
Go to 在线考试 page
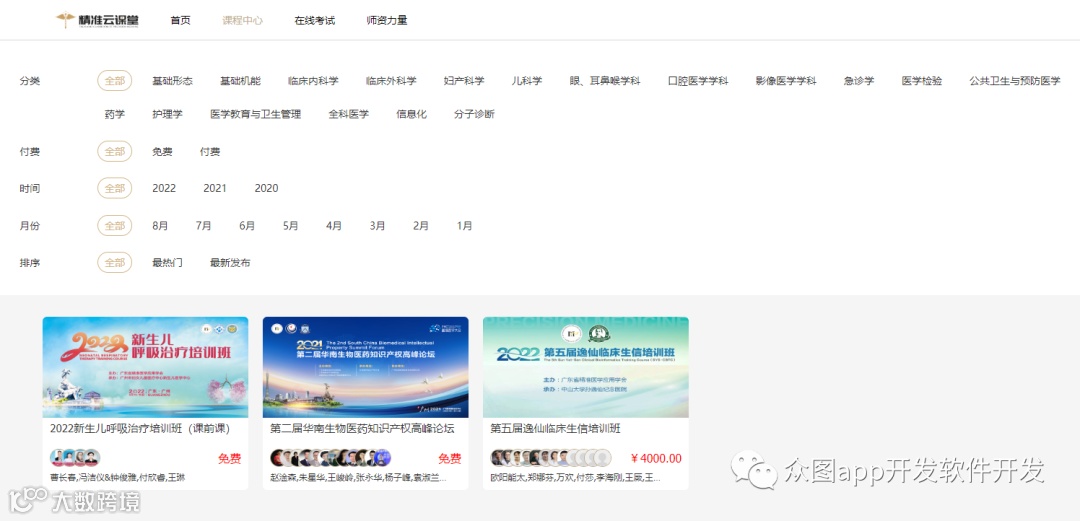coord(315,21)
